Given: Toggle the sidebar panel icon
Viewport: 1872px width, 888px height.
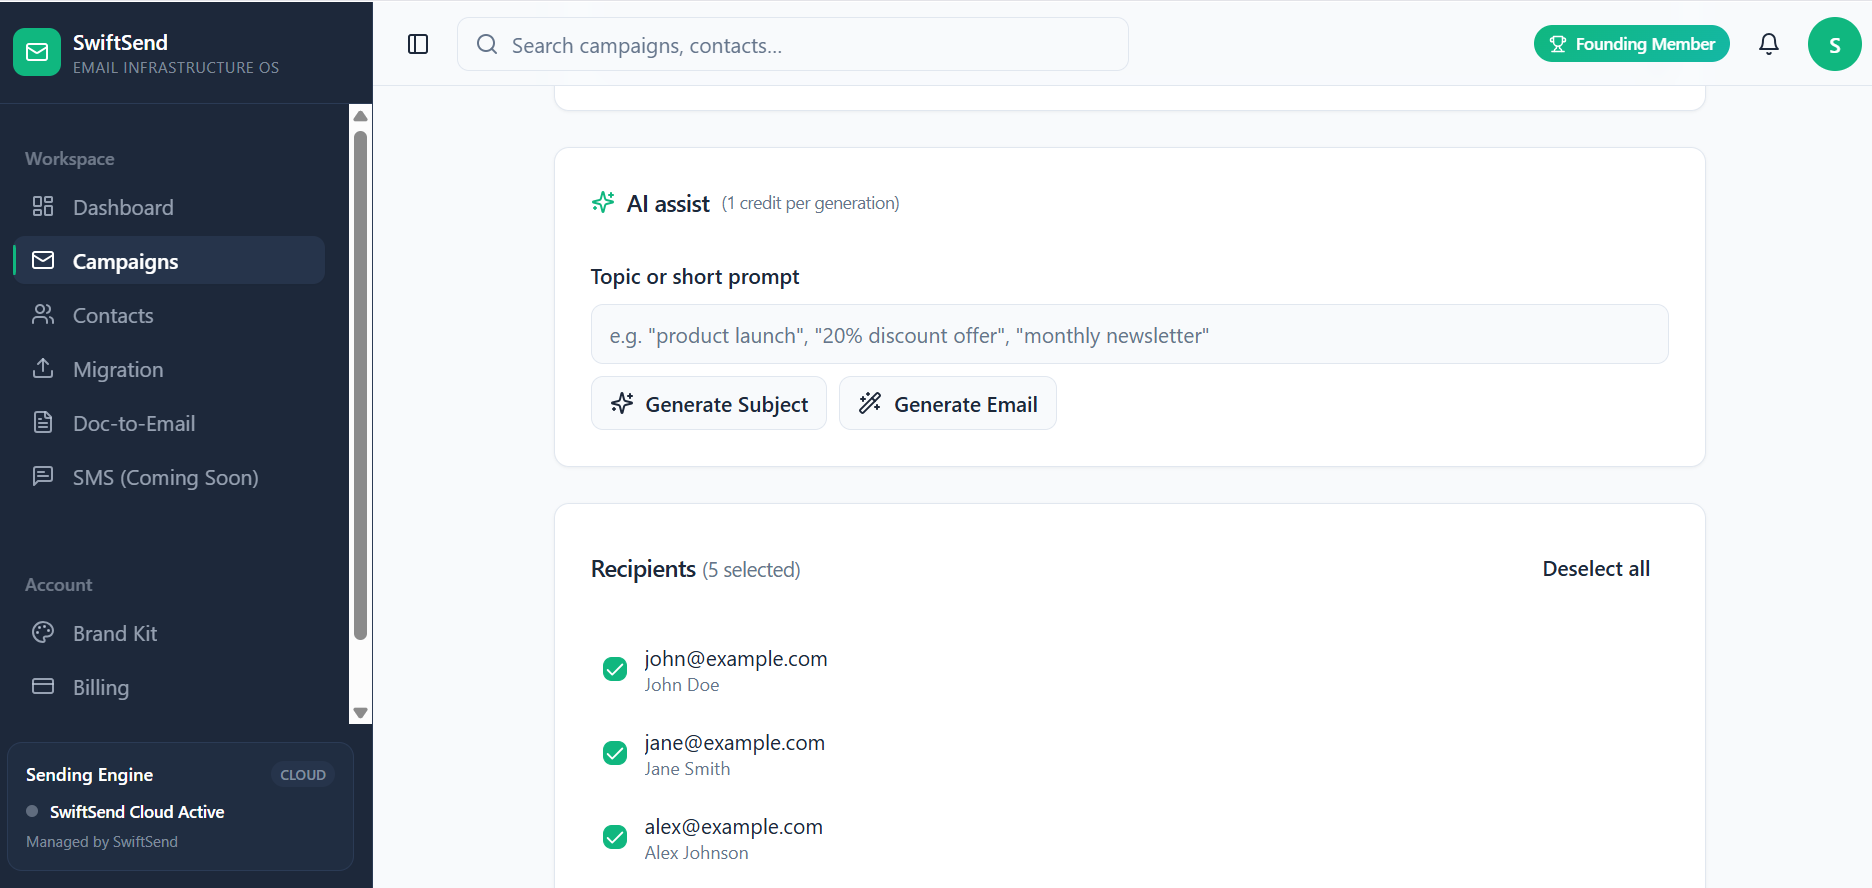Looking at the screenshot, I should point(418,44).
